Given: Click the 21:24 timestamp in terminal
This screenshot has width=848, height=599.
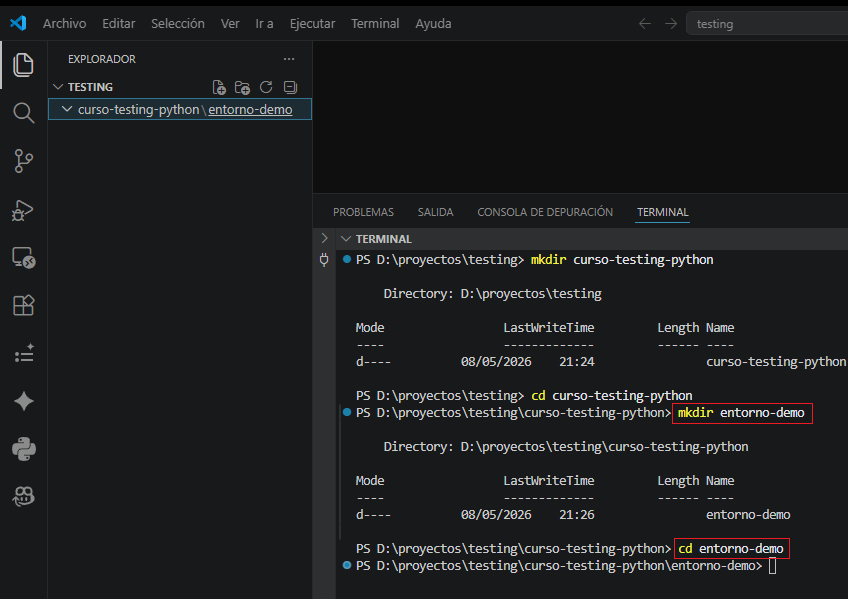Looking at the screenshot, I should click(577, 362).
